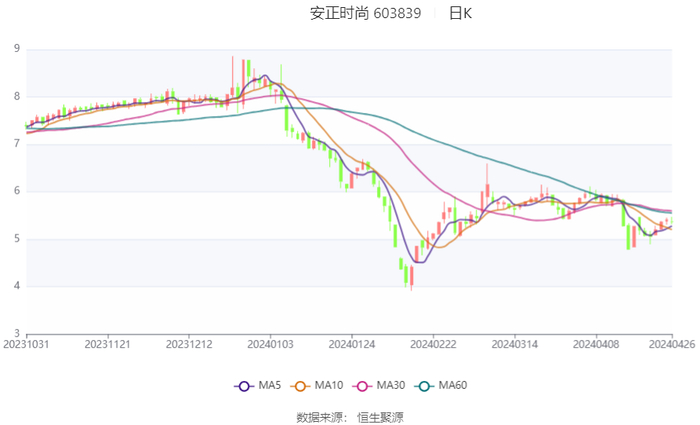This screenshot has height=425, width=700.
Task: Click the 20240124 date axis label
Action: point(350,343)
